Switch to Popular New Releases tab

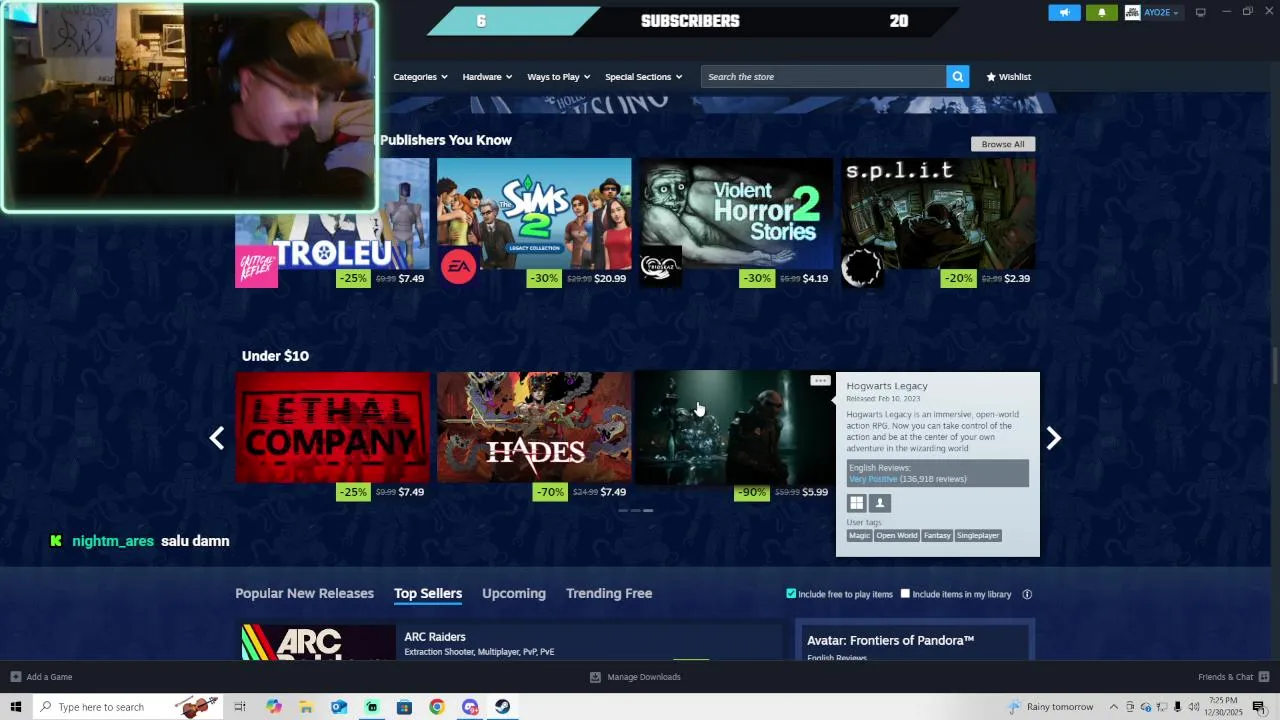[x=304, y=593]
